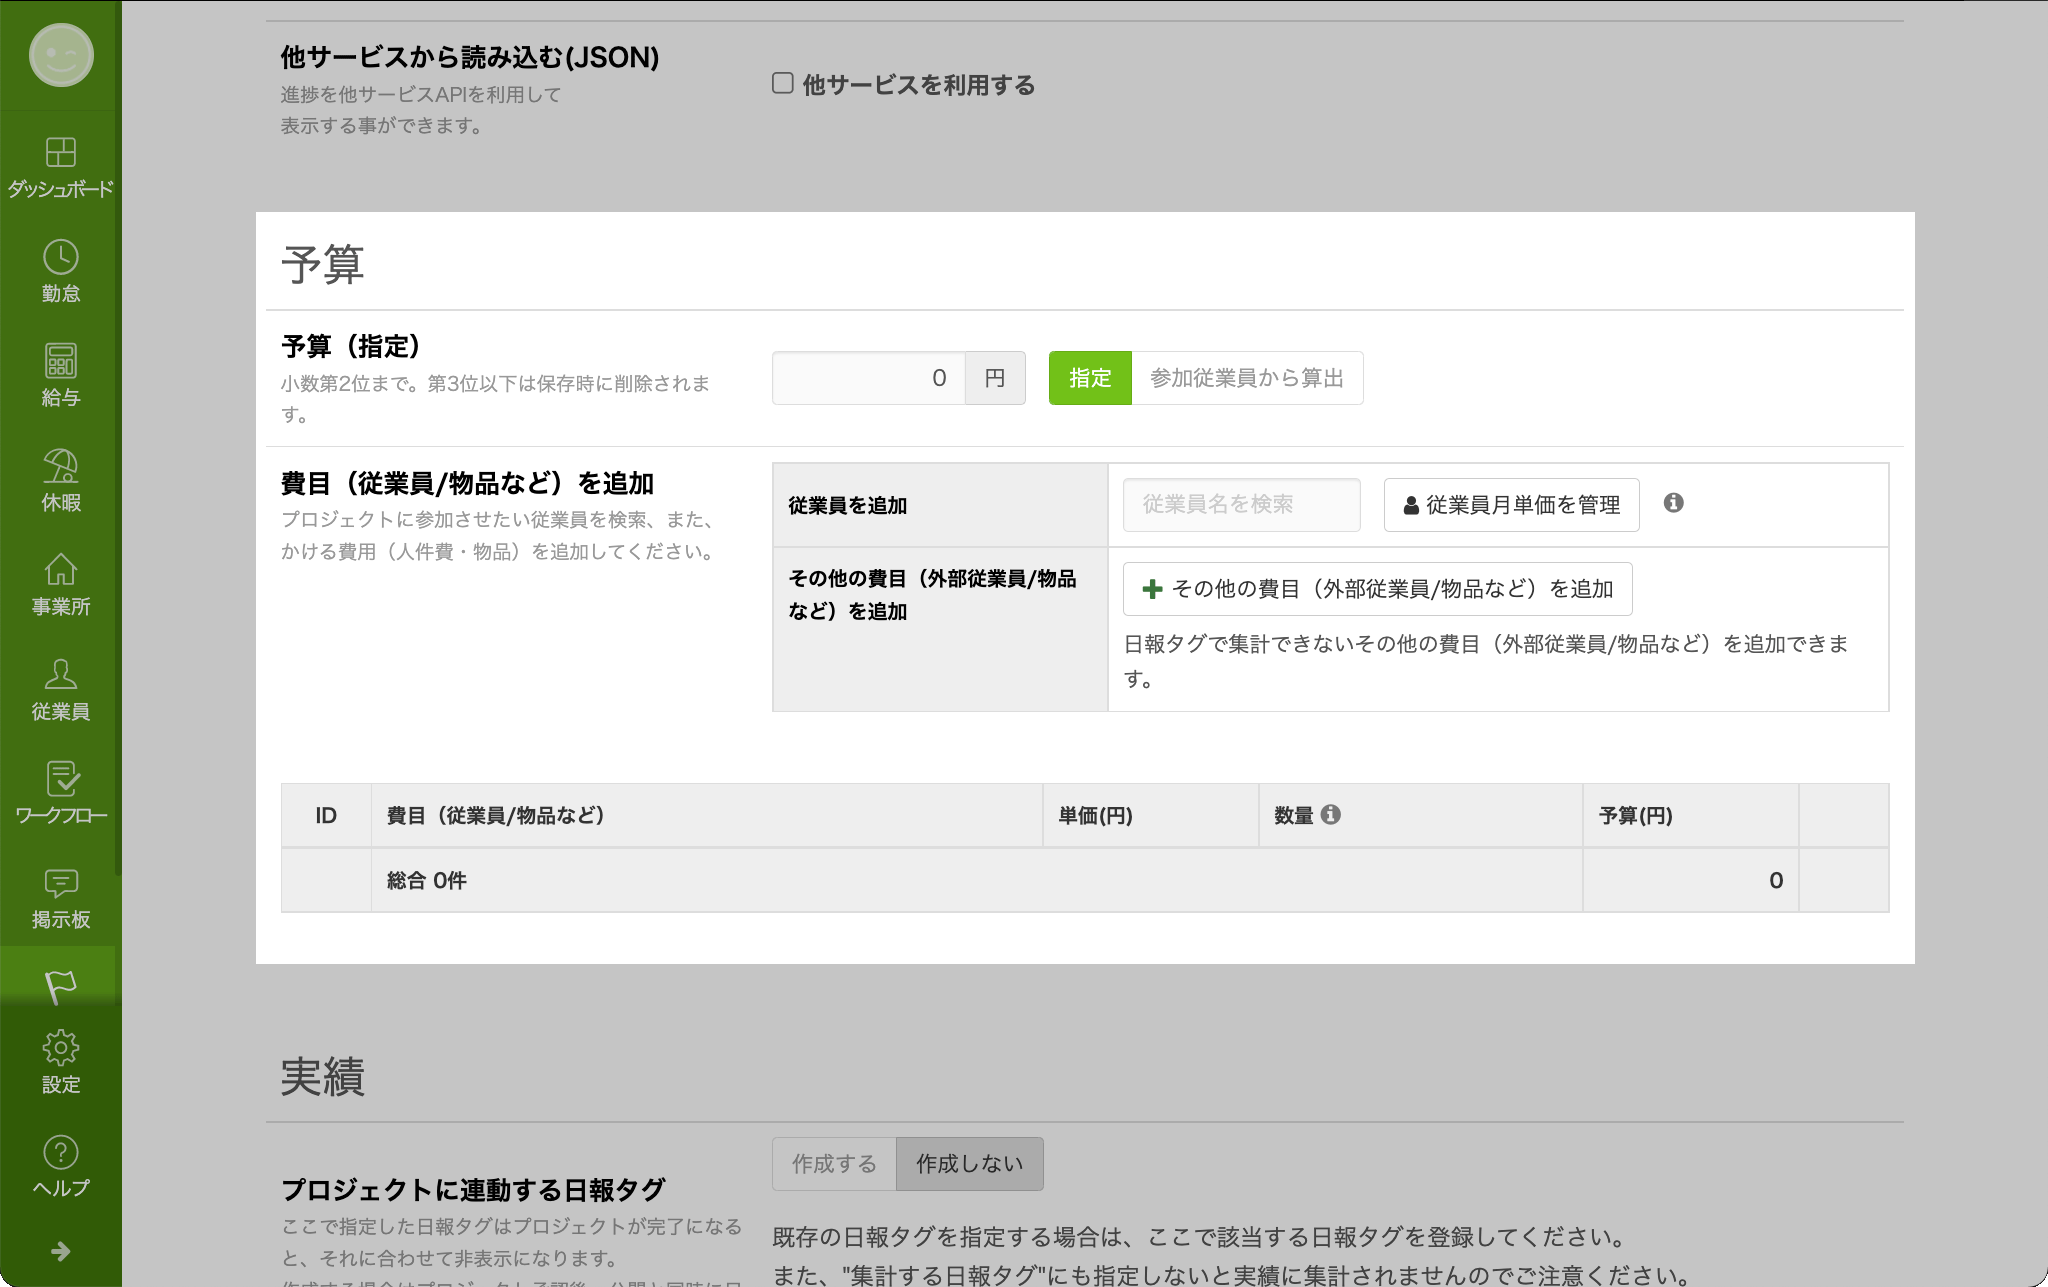The image size is (2048, 1287).
Task: Click the info icon beside 数量 header
Action: point(1330,815)
